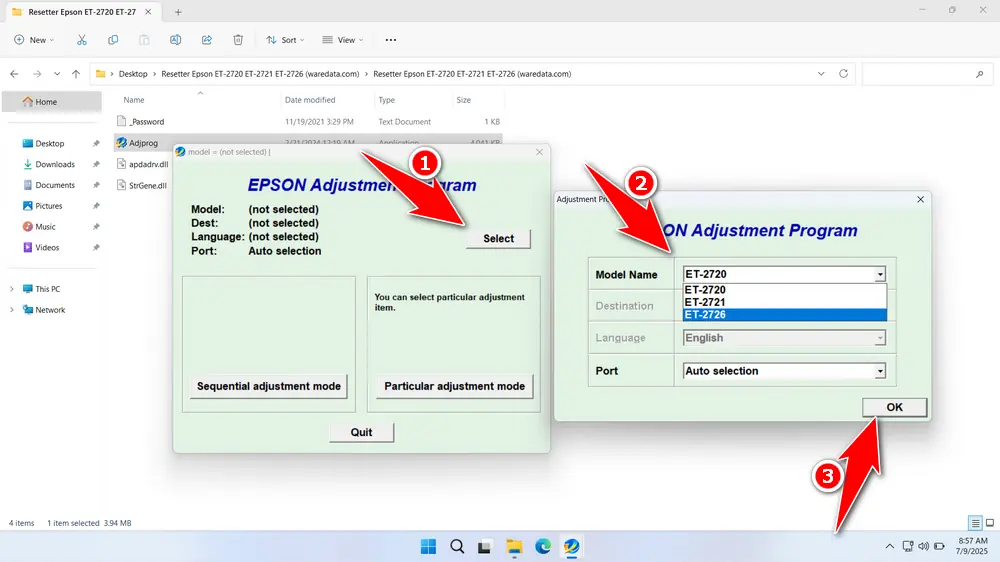Switch to Adjprog app on taskbar

coord(571,546)
